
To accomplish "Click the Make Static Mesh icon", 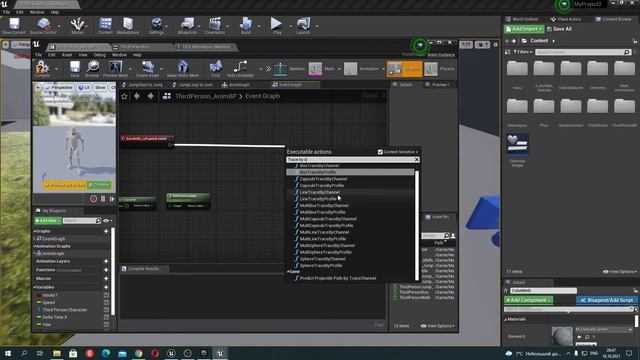I will point(182,69).
